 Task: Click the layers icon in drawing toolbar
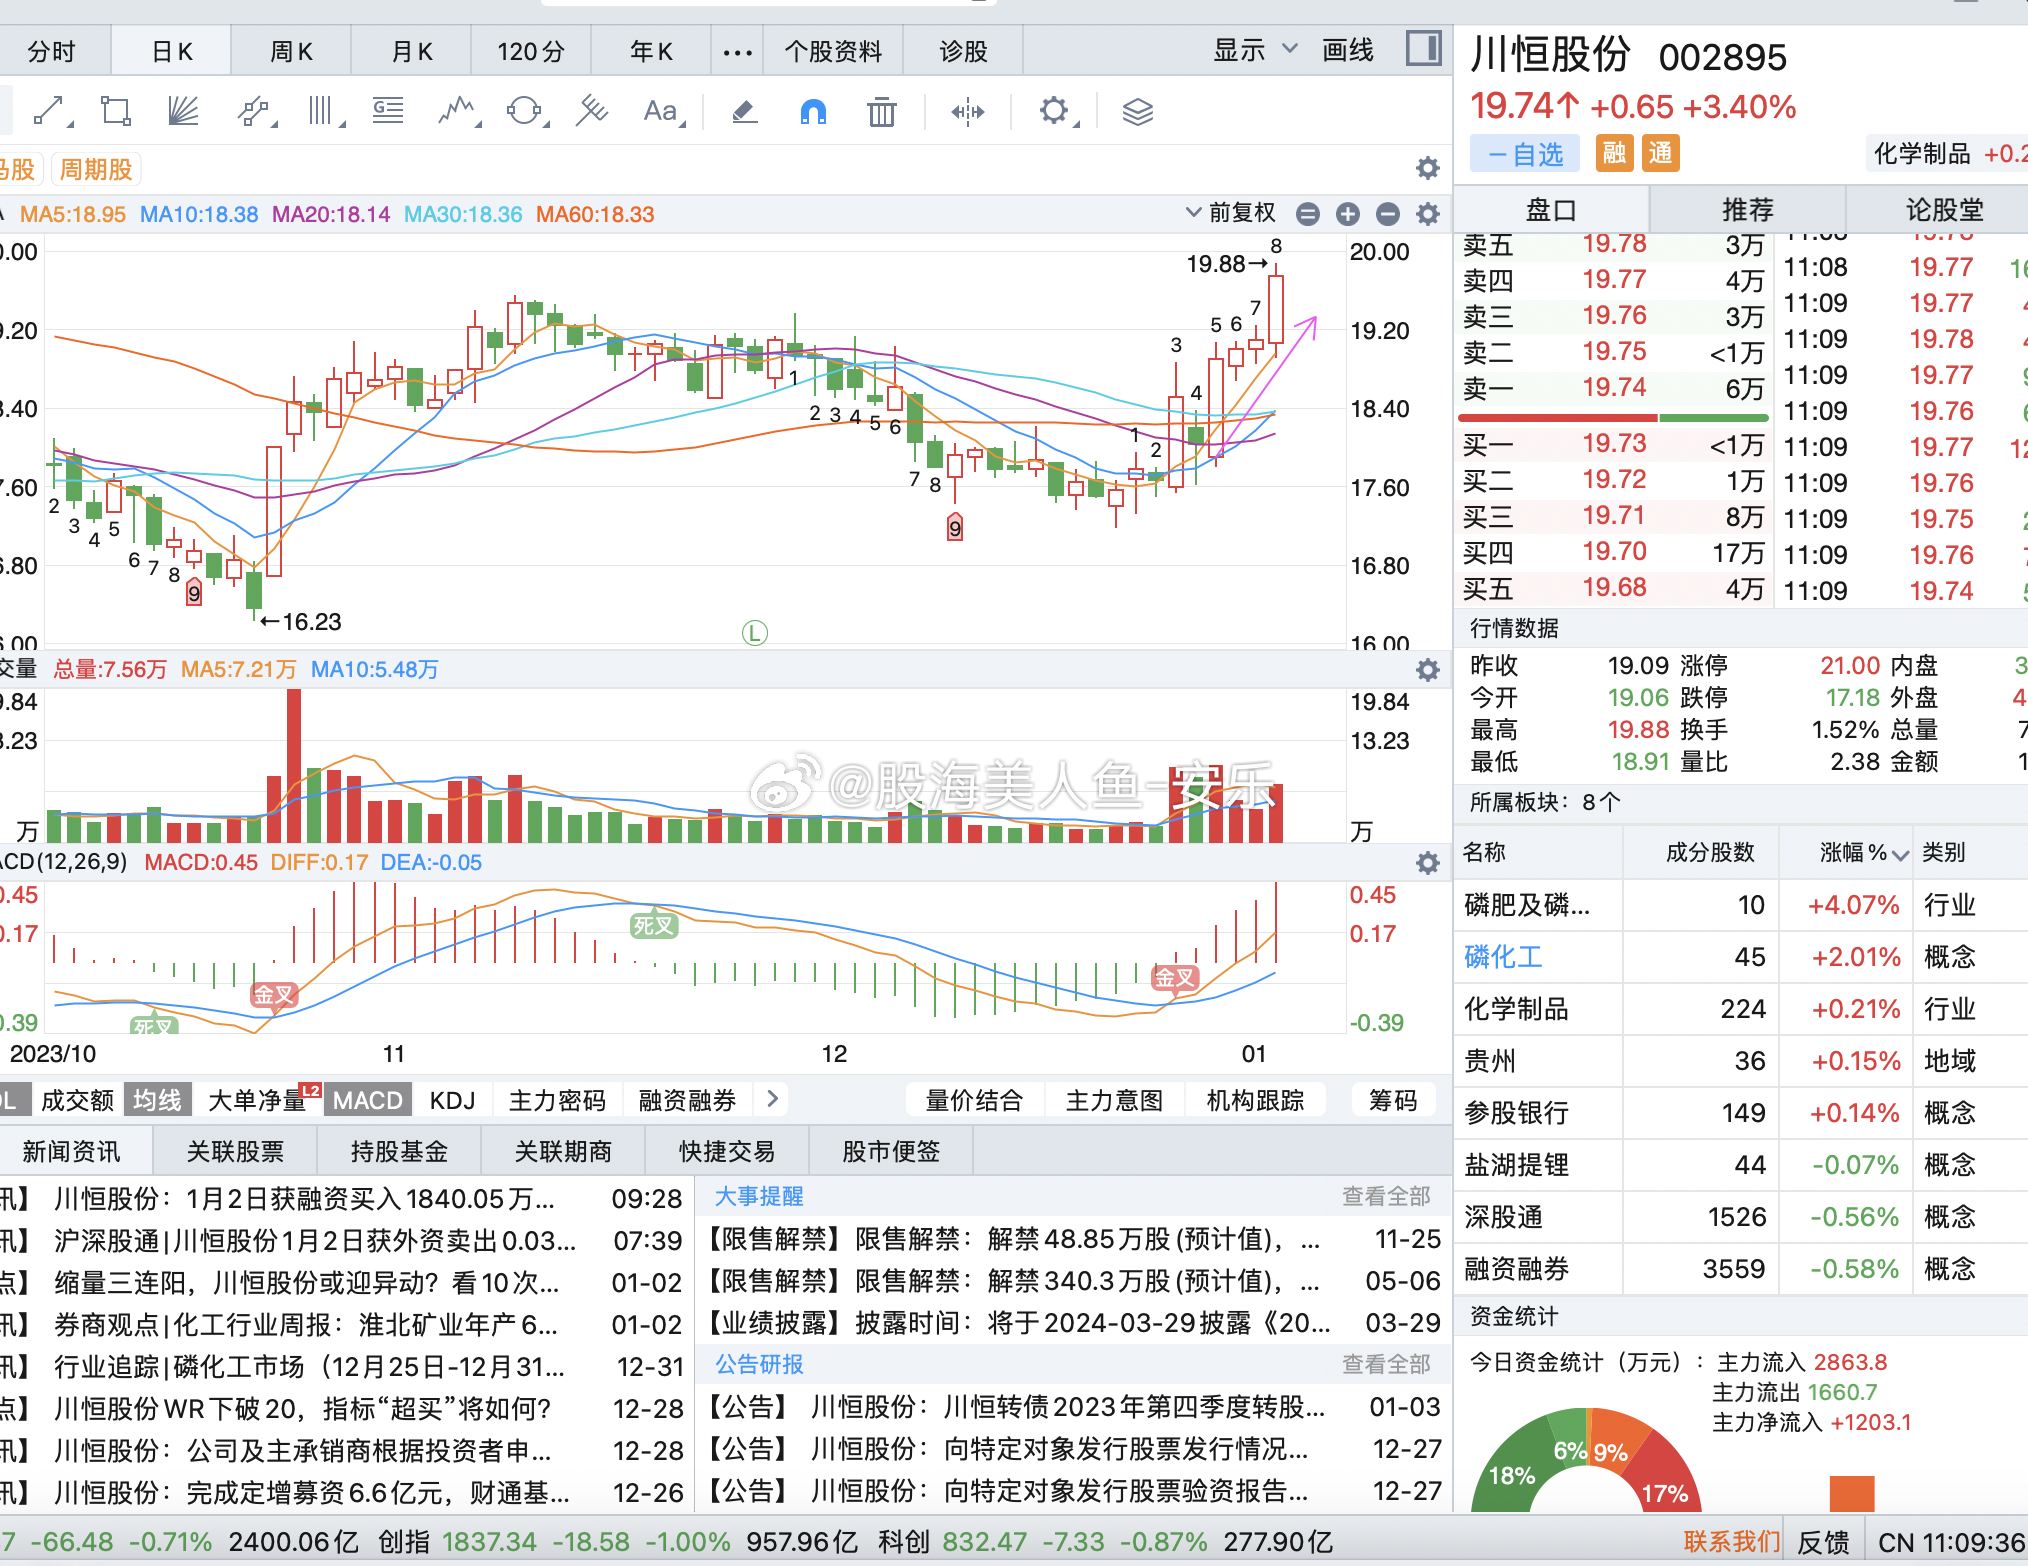(x=1137, y=111)
